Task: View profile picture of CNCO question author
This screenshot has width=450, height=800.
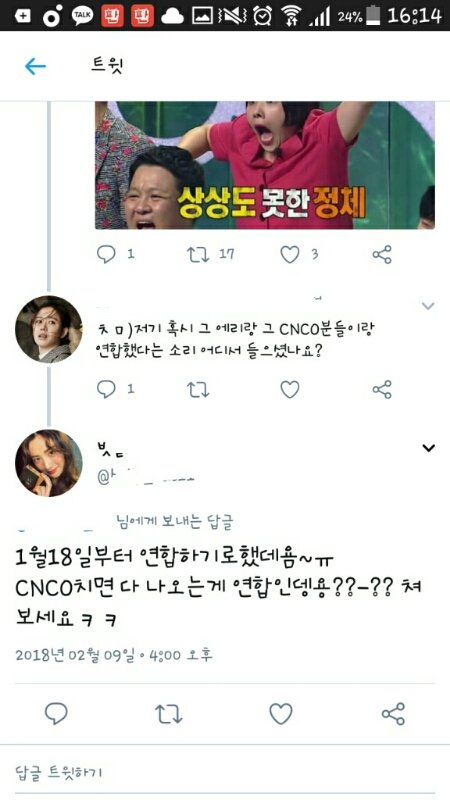Action: pyautogui.click(x=48, y=329)
